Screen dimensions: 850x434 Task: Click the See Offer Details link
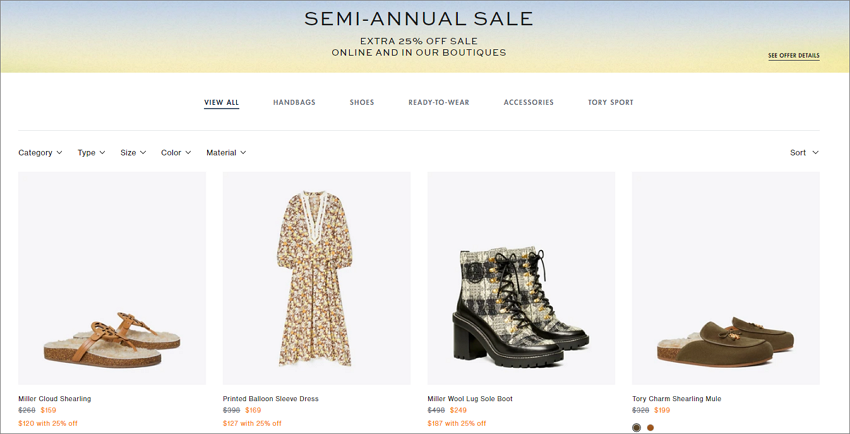coord(794,56)
